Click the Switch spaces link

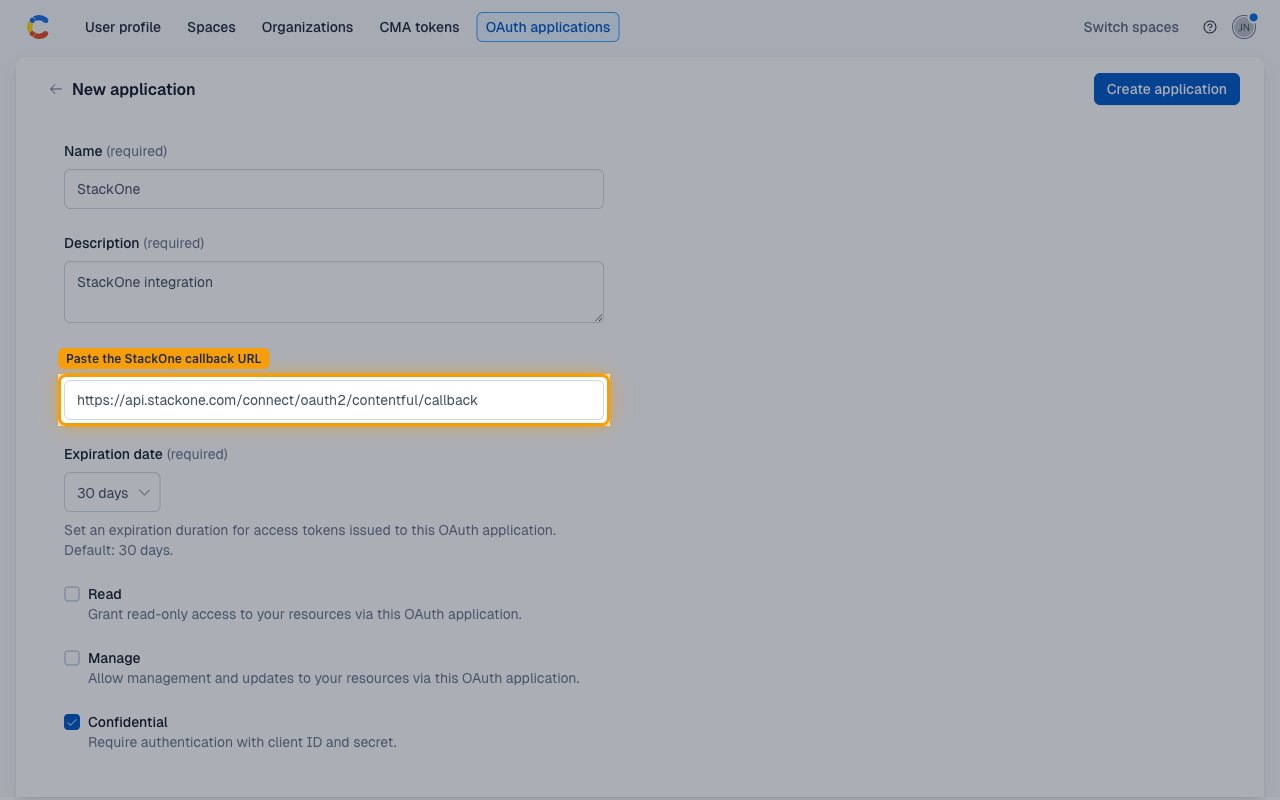click(x=1131, y=27)
